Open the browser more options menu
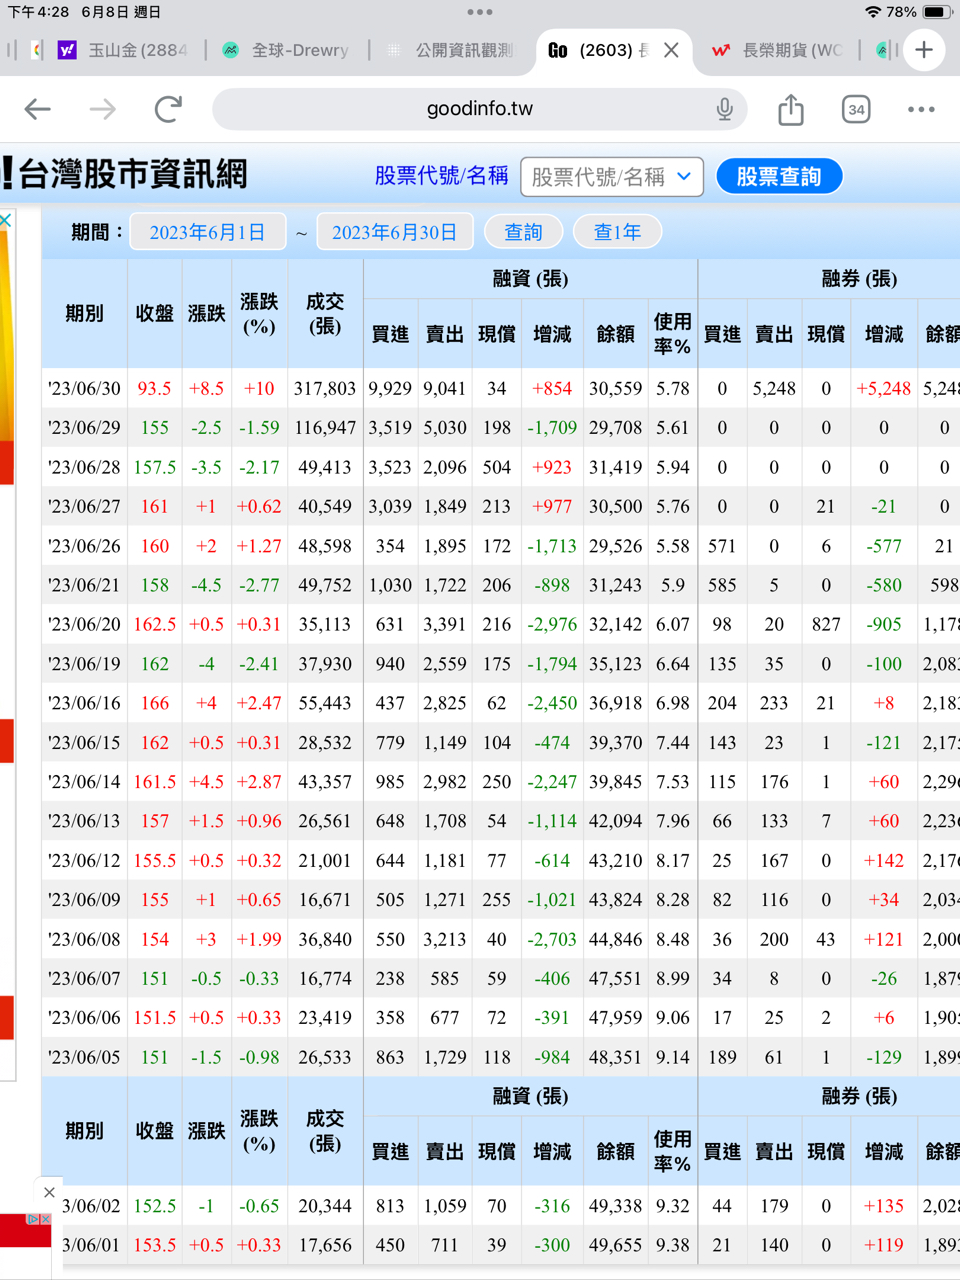Image resolution: width=960 pixels, height=1280 pixels. pos(921,109)
